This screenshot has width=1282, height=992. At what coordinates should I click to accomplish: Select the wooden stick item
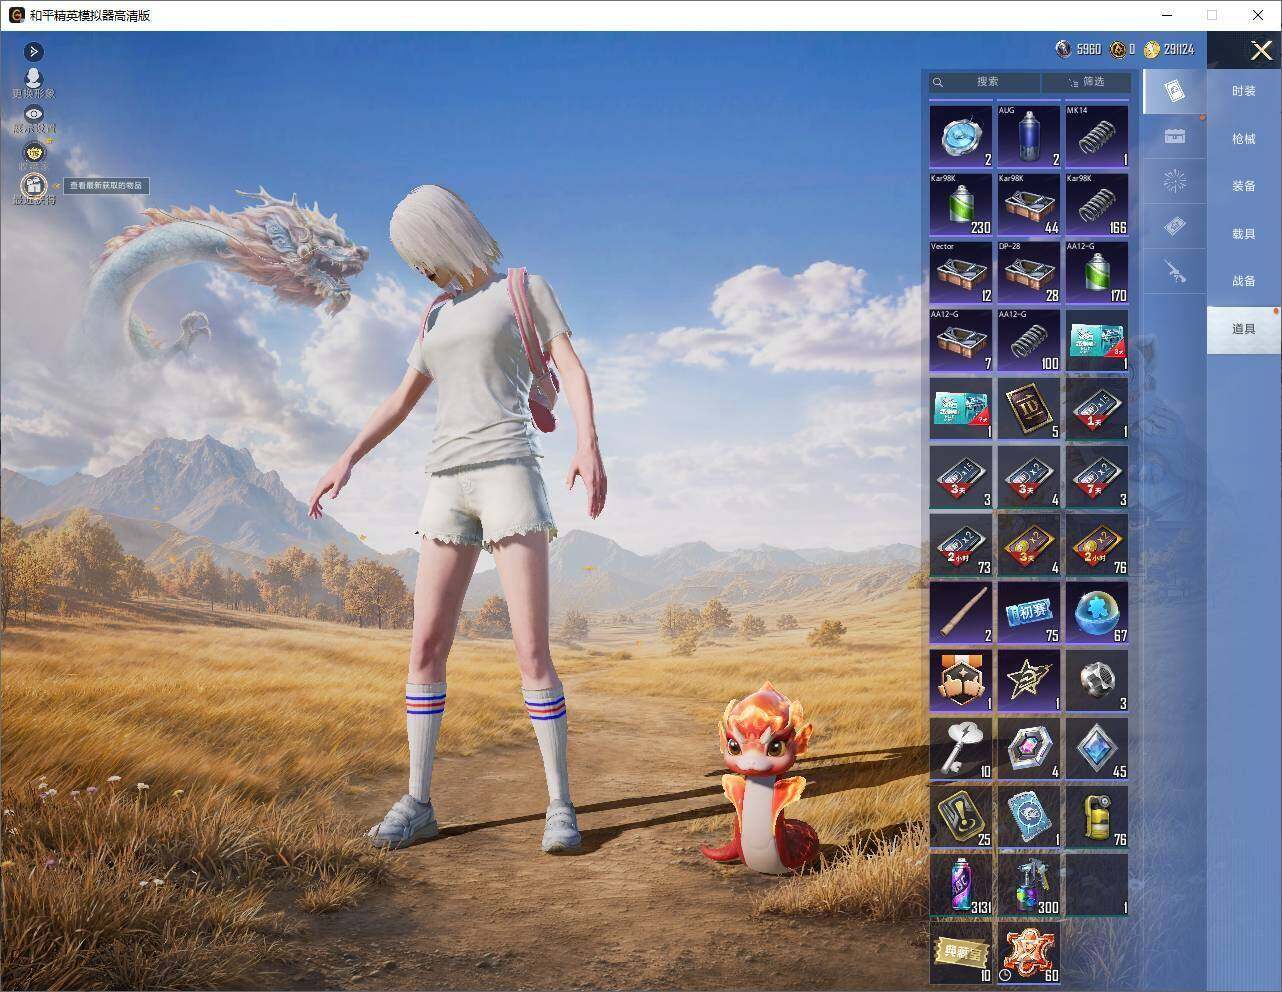tap(961, 612)
